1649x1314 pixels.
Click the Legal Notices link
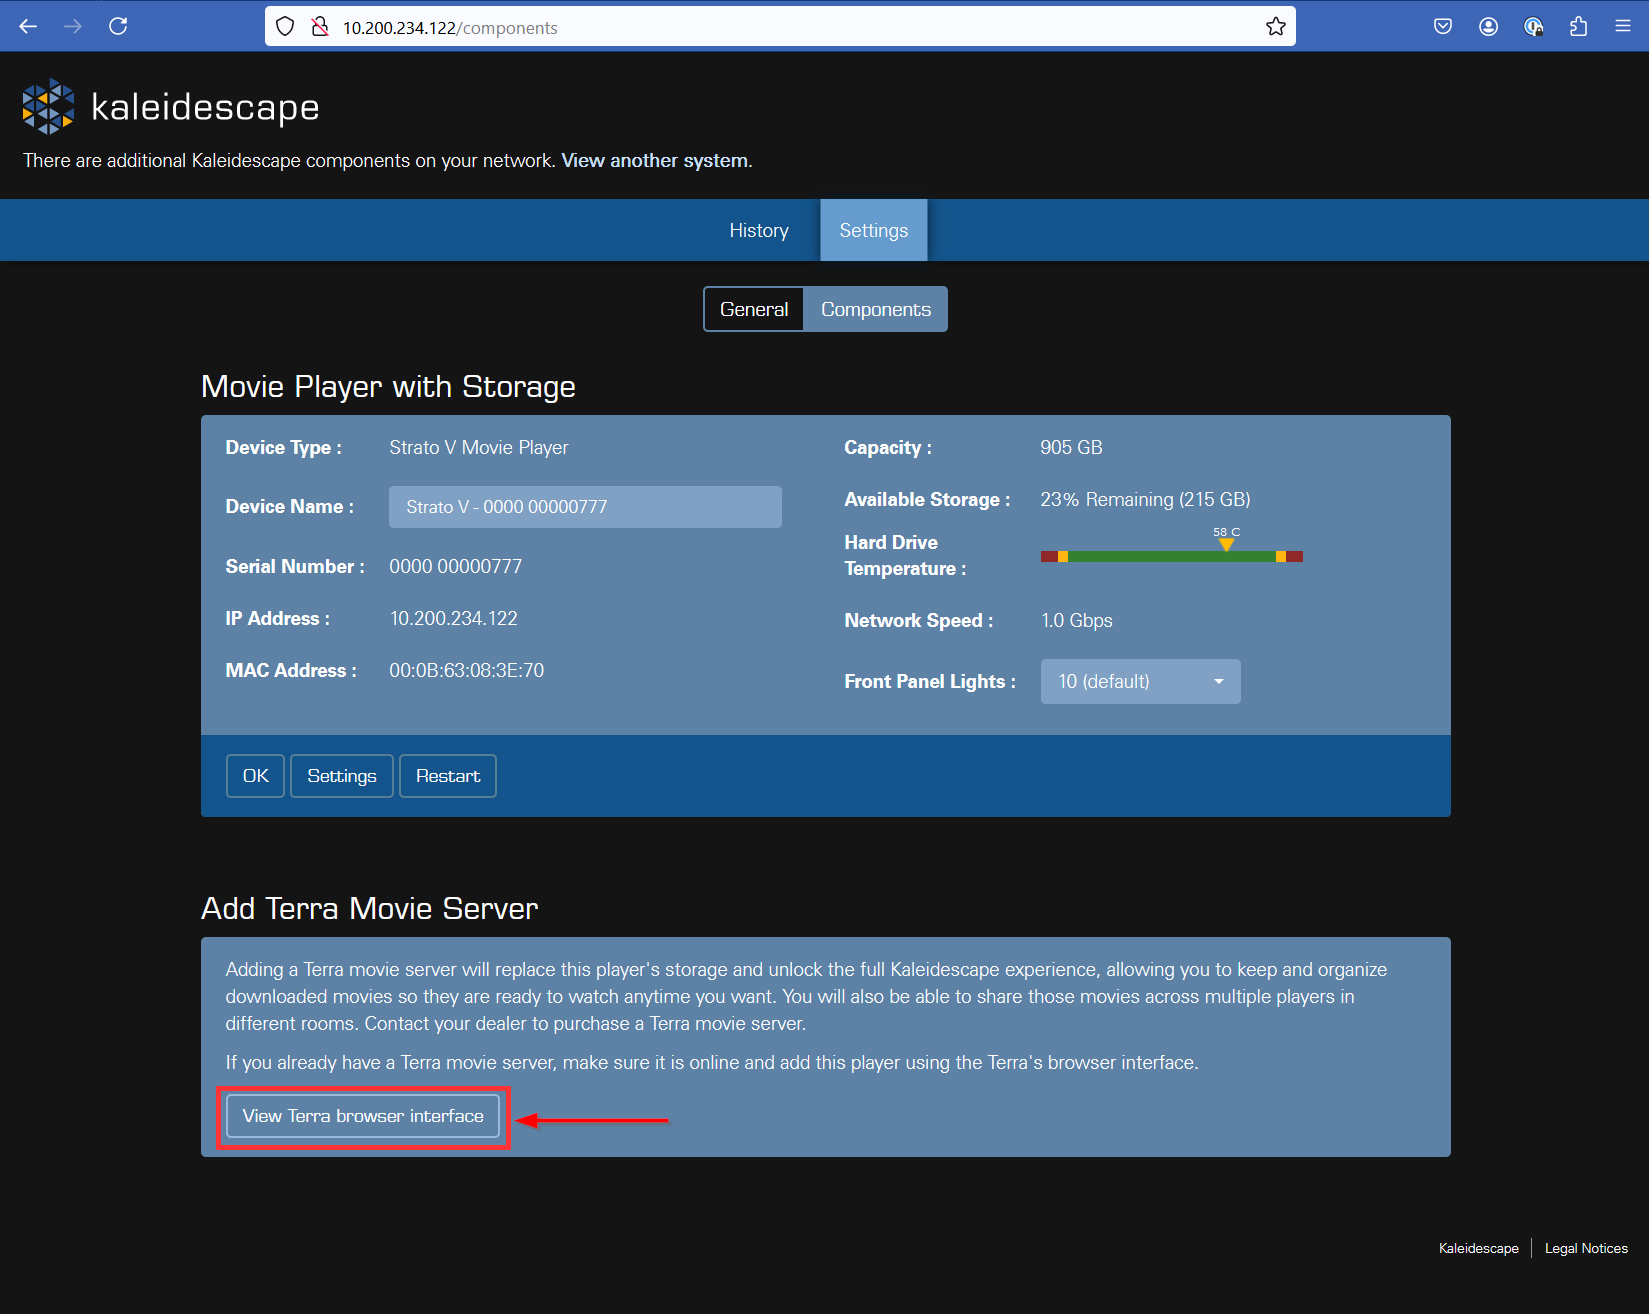(1586, 1248)
